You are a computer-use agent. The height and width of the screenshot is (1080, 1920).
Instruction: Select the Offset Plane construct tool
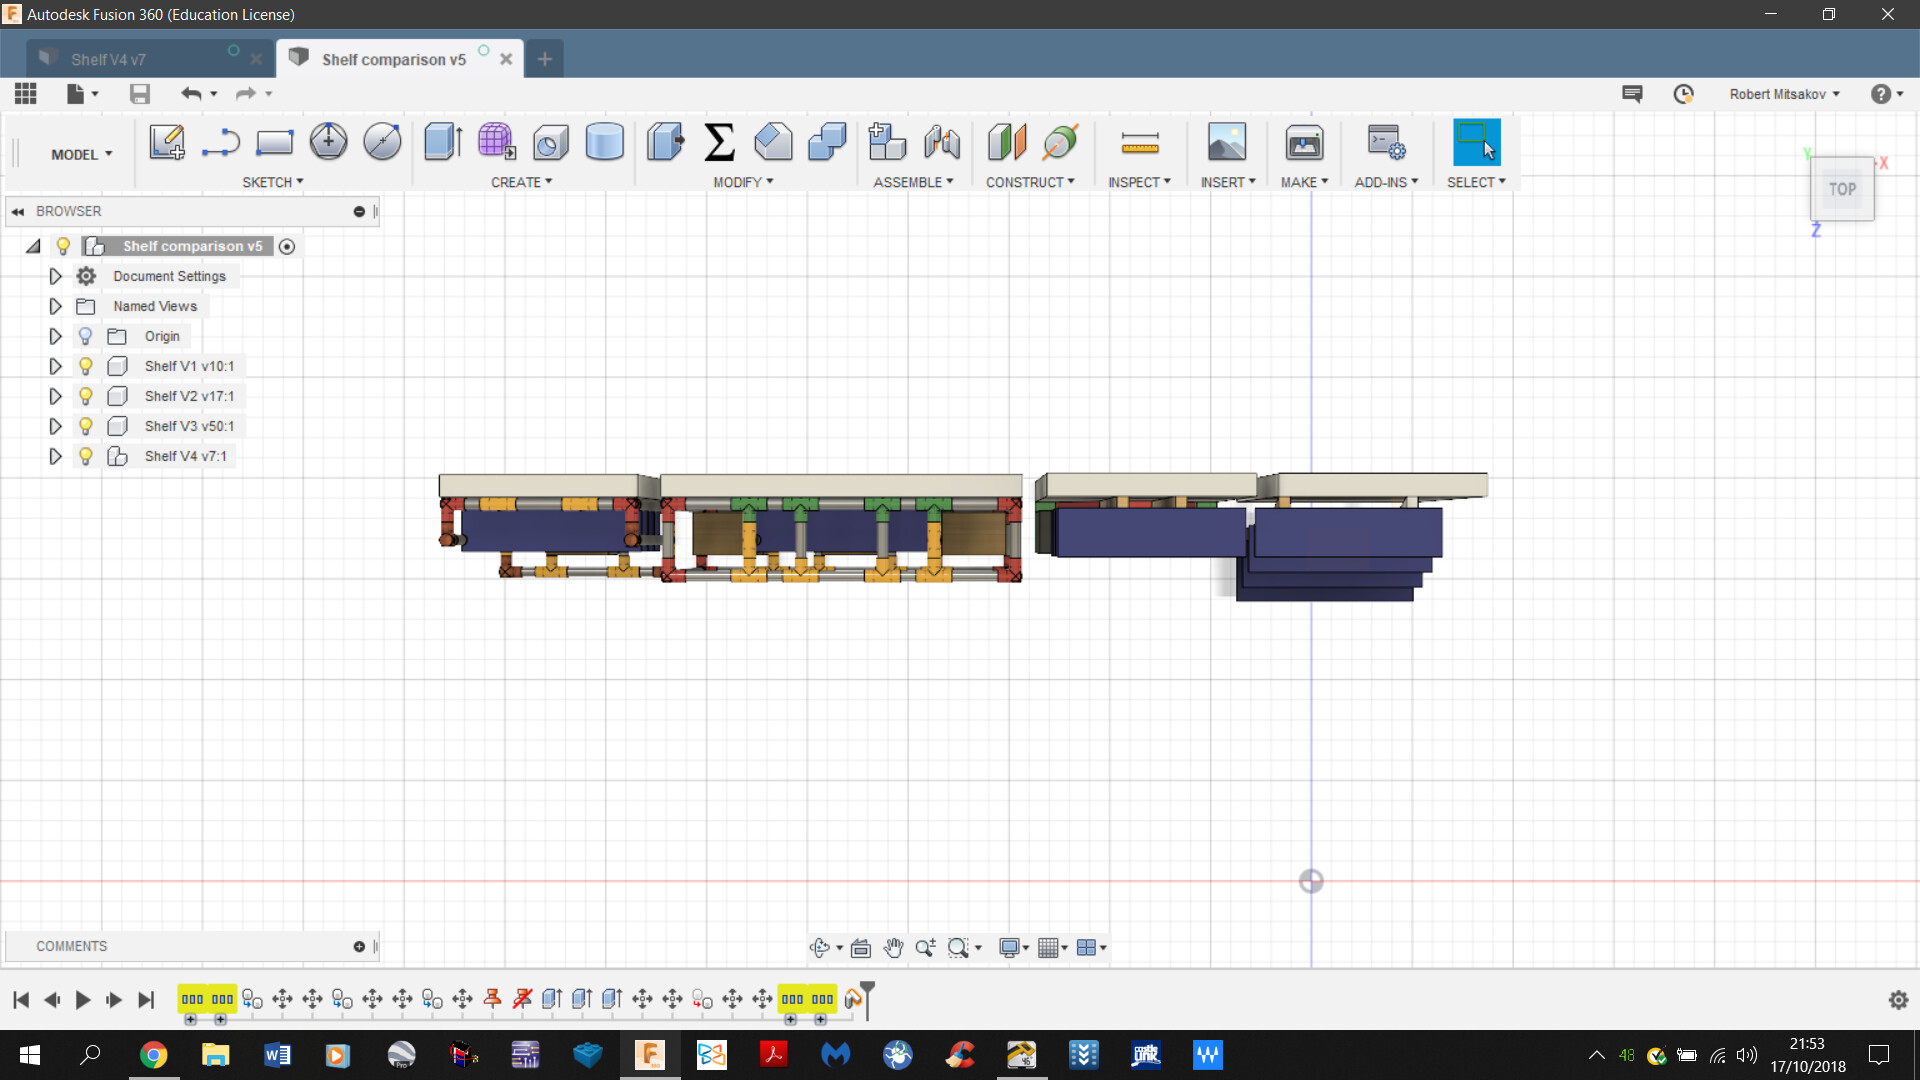[1007, 142]
